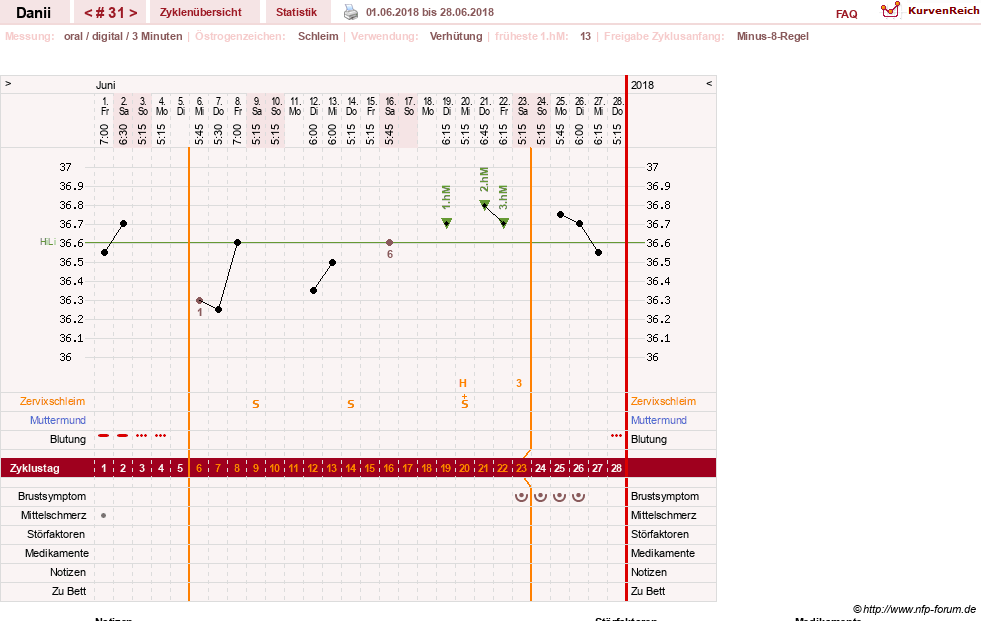Click the orange 3 marker near June 23
This screenshot has width=981, height=621.
tap(519, 383)
